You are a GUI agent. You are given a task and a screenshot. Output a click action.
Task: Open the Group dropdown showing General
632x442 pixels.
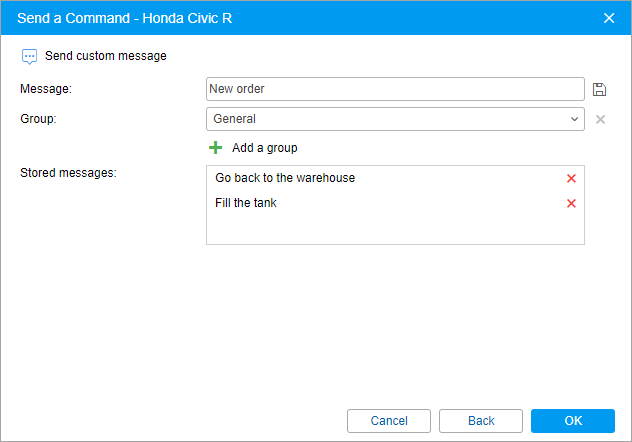click(395, 119)
